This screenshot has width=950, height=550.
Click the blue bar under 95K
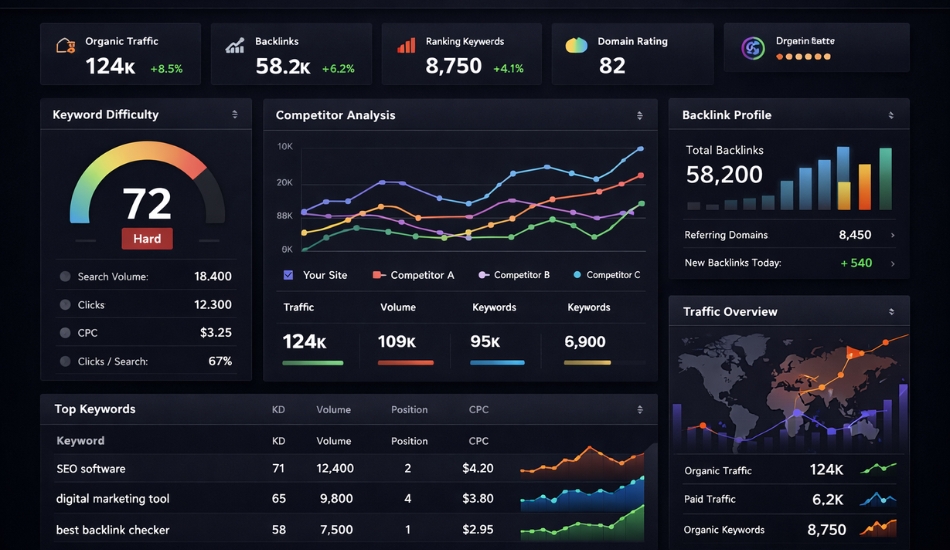pyautogui.click(x=497, y=363)
